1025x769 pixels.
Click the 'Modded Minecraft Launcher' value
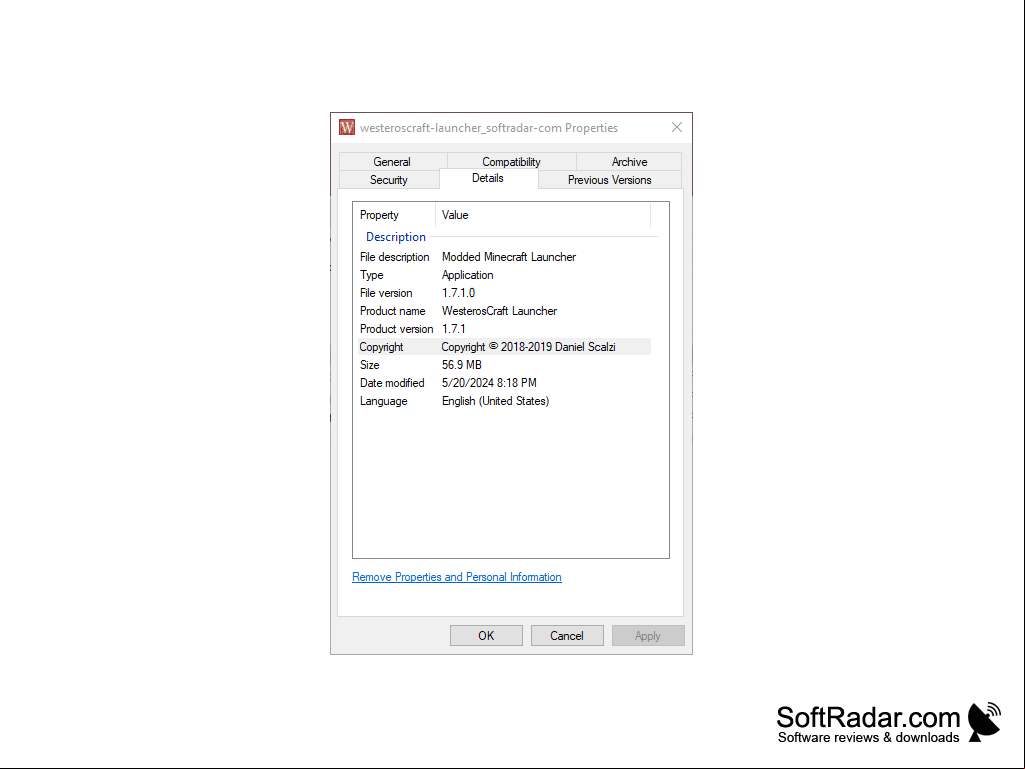[x=509, y=257]
